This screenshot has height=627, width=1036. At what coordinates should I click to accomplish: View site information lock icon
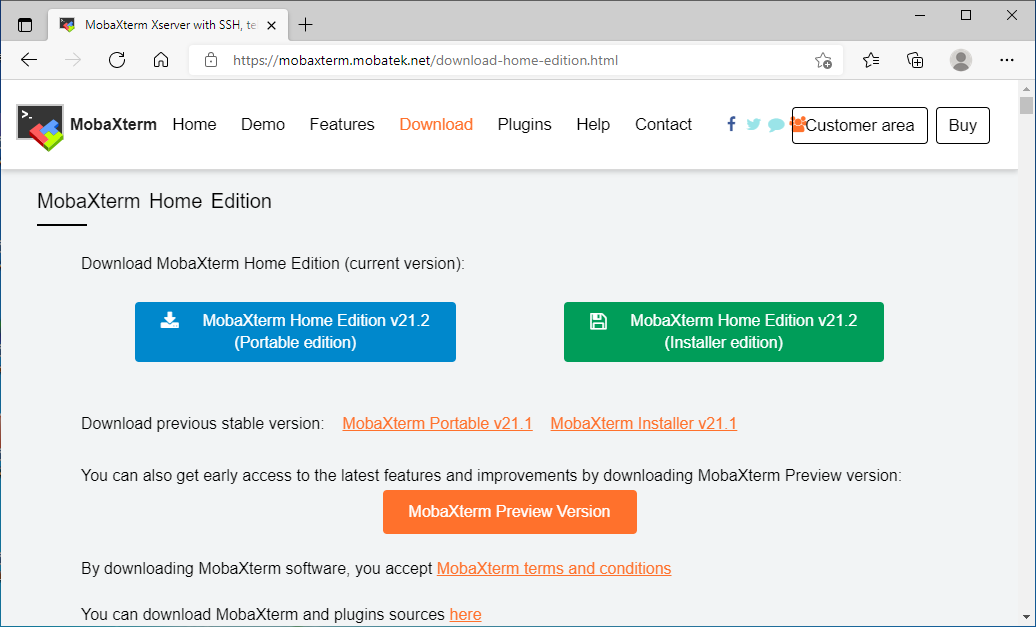211,60
